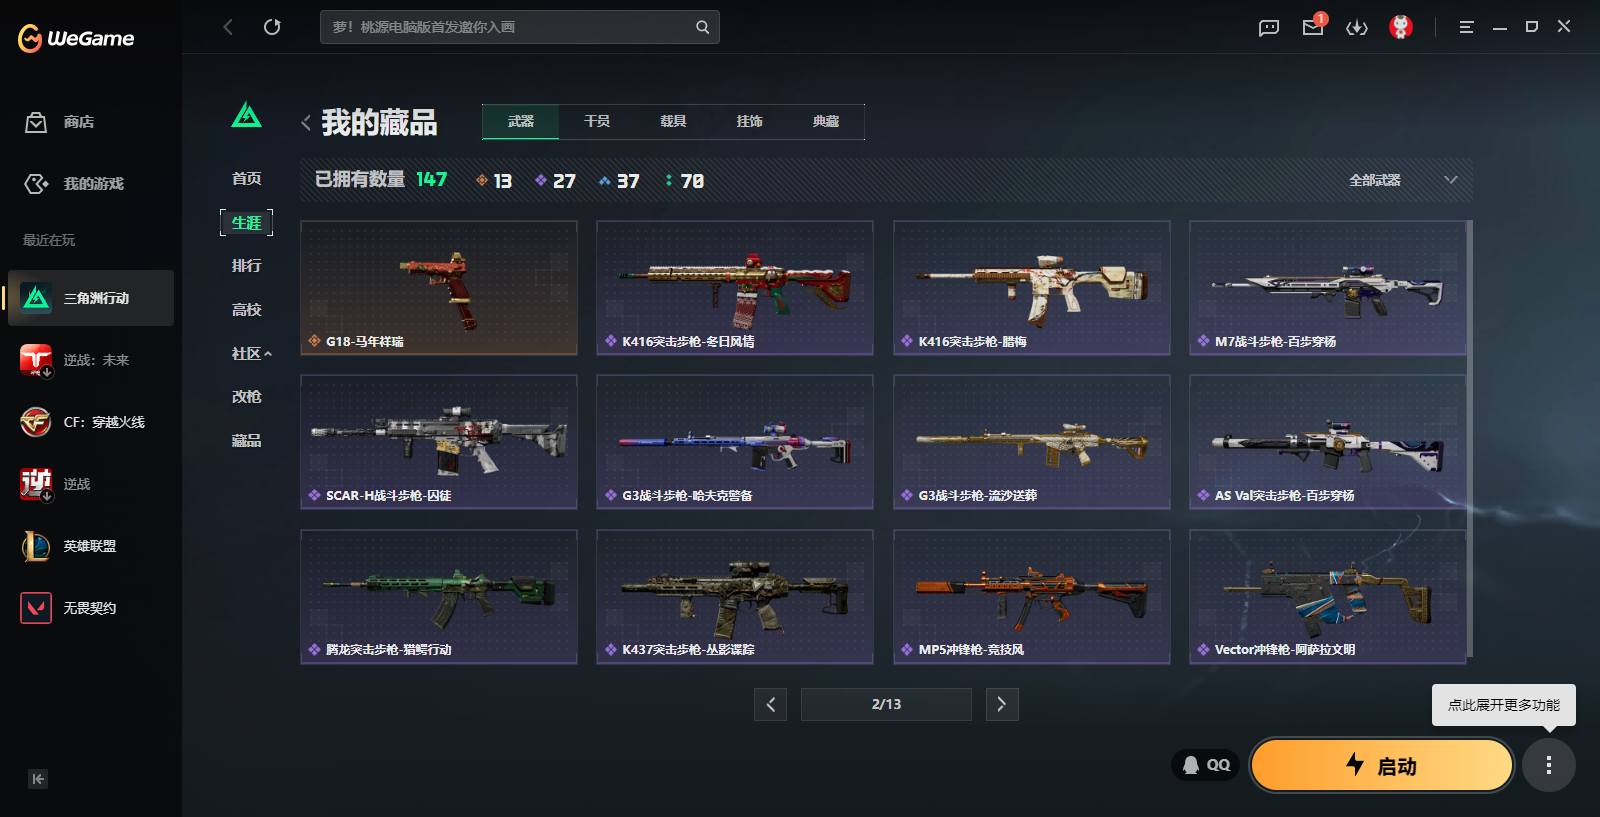
Task: Open the mail inbox icon
Action: [1313, 27]
